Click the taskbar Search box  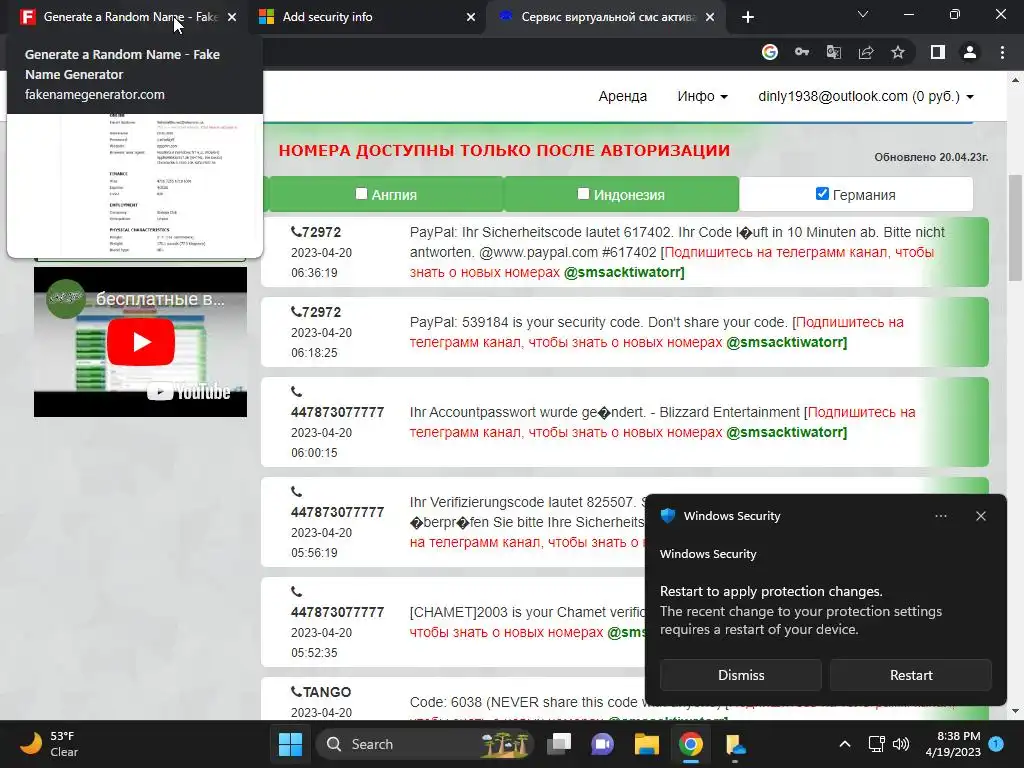(424, 744)
